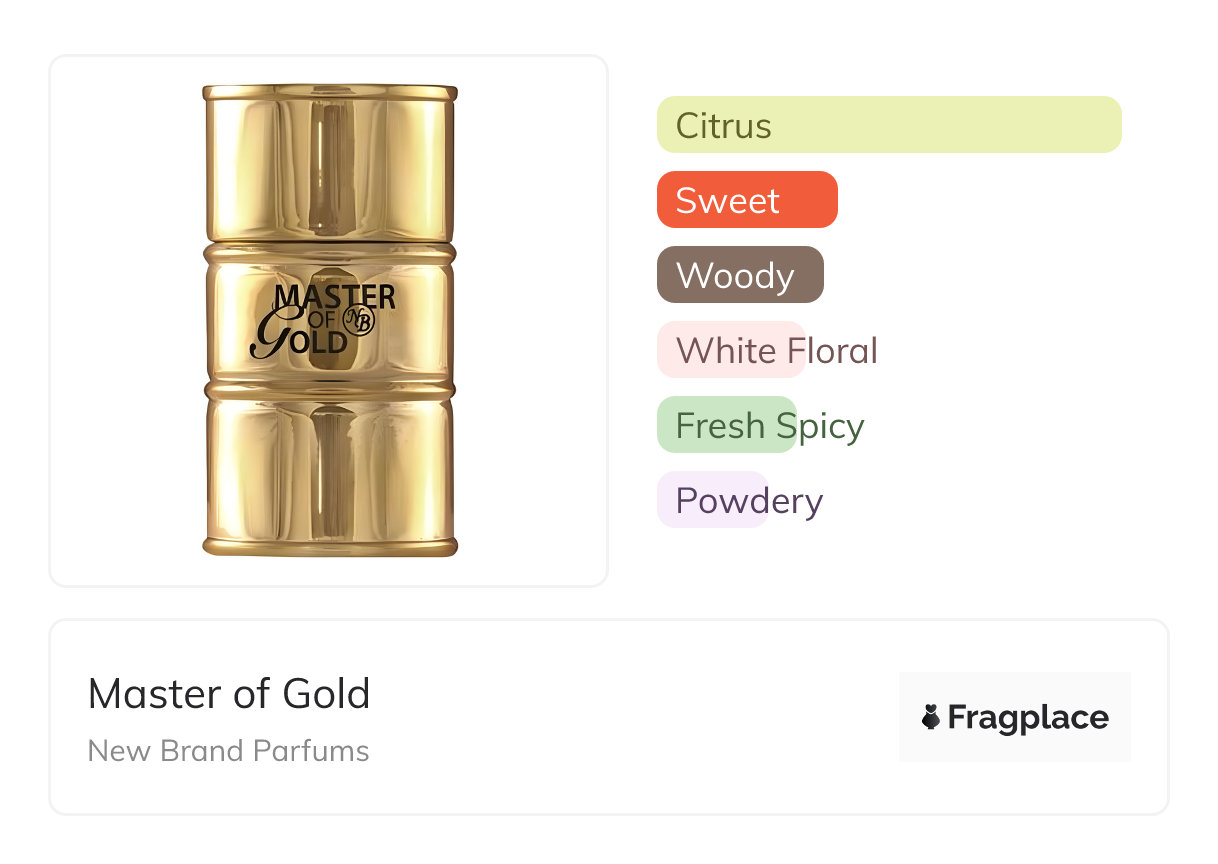The image size is (1218, 864).
Task: Click the engraved MASTER text on bottle
Action: point(335,297)
